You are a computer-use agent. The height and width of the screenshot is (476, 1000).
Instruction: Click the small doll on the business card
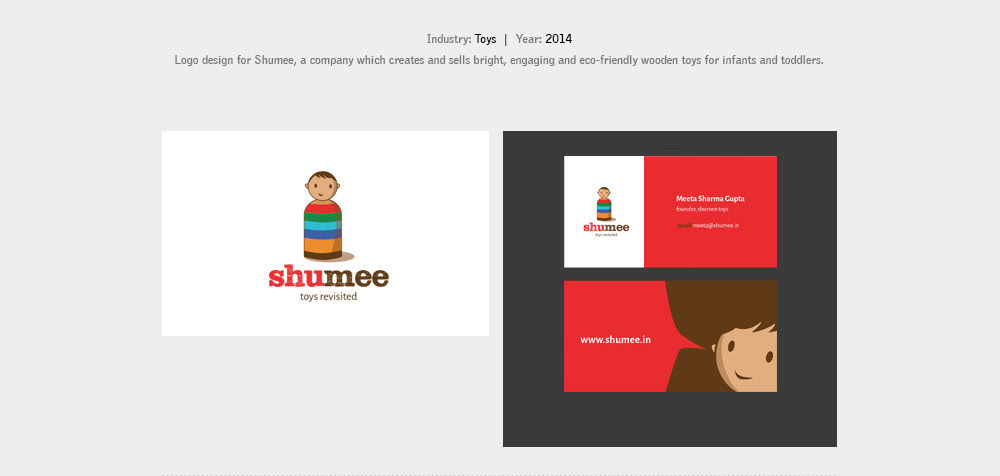[x=604, y=203]
